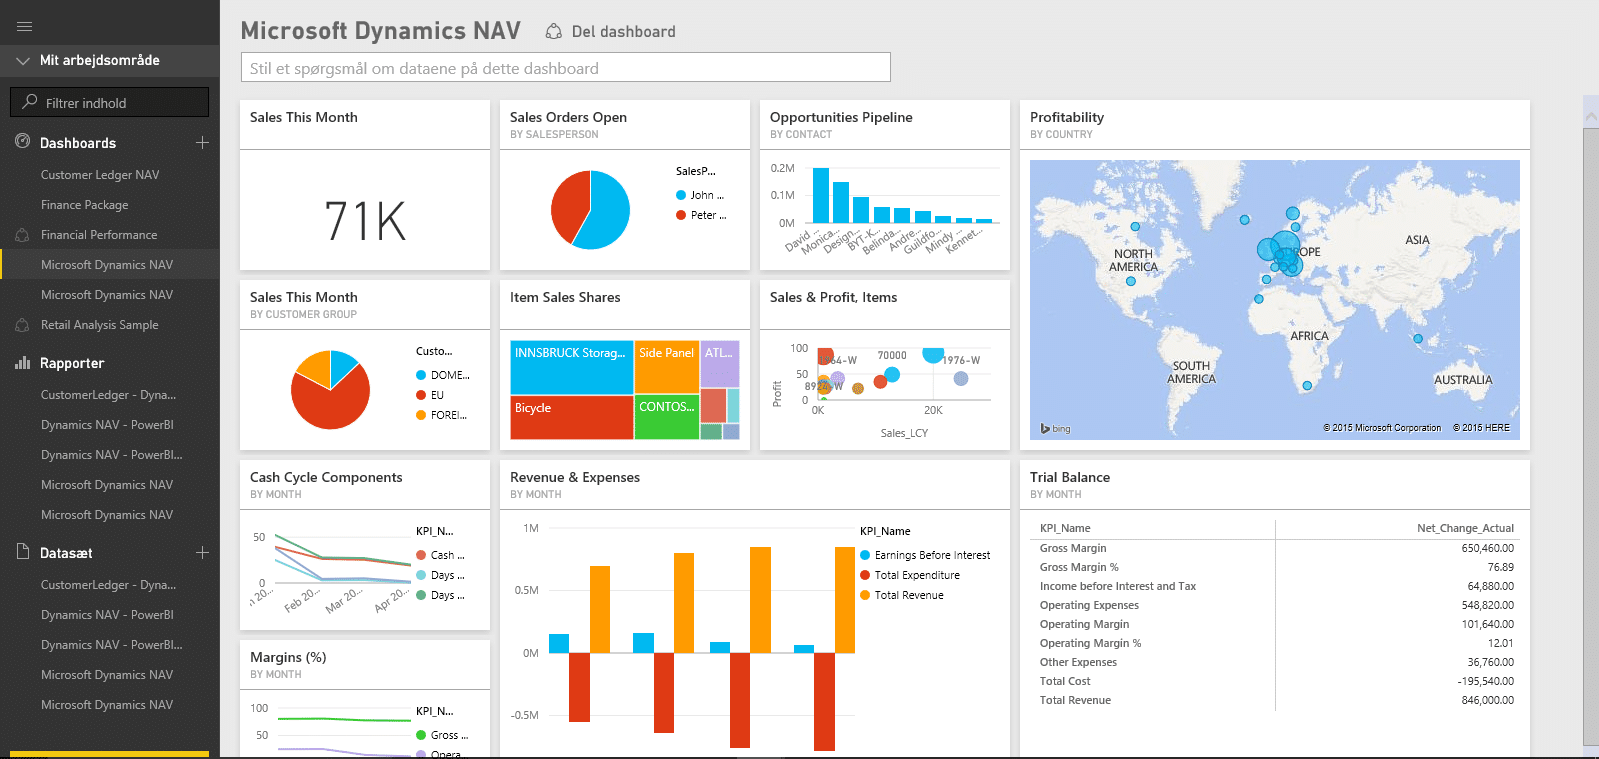Click the vertical scrollbar up arrow
The width and height of the screenshot is (1599, 759).
pos(1591,117)
